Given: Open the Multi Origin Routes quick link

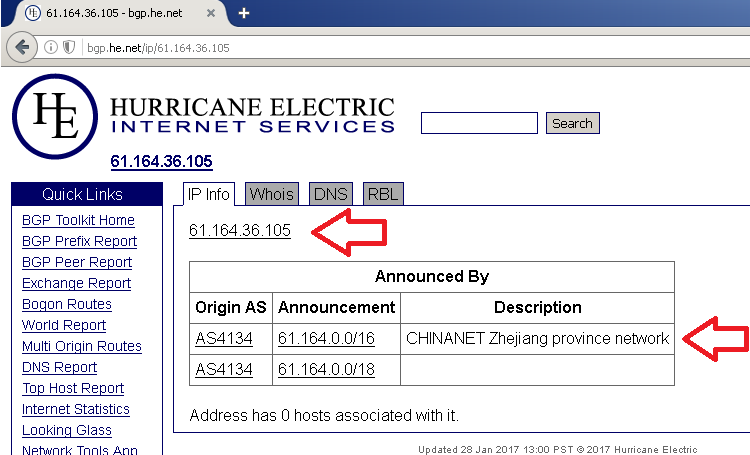Looking at the screenshot, I should click(82, 346).
